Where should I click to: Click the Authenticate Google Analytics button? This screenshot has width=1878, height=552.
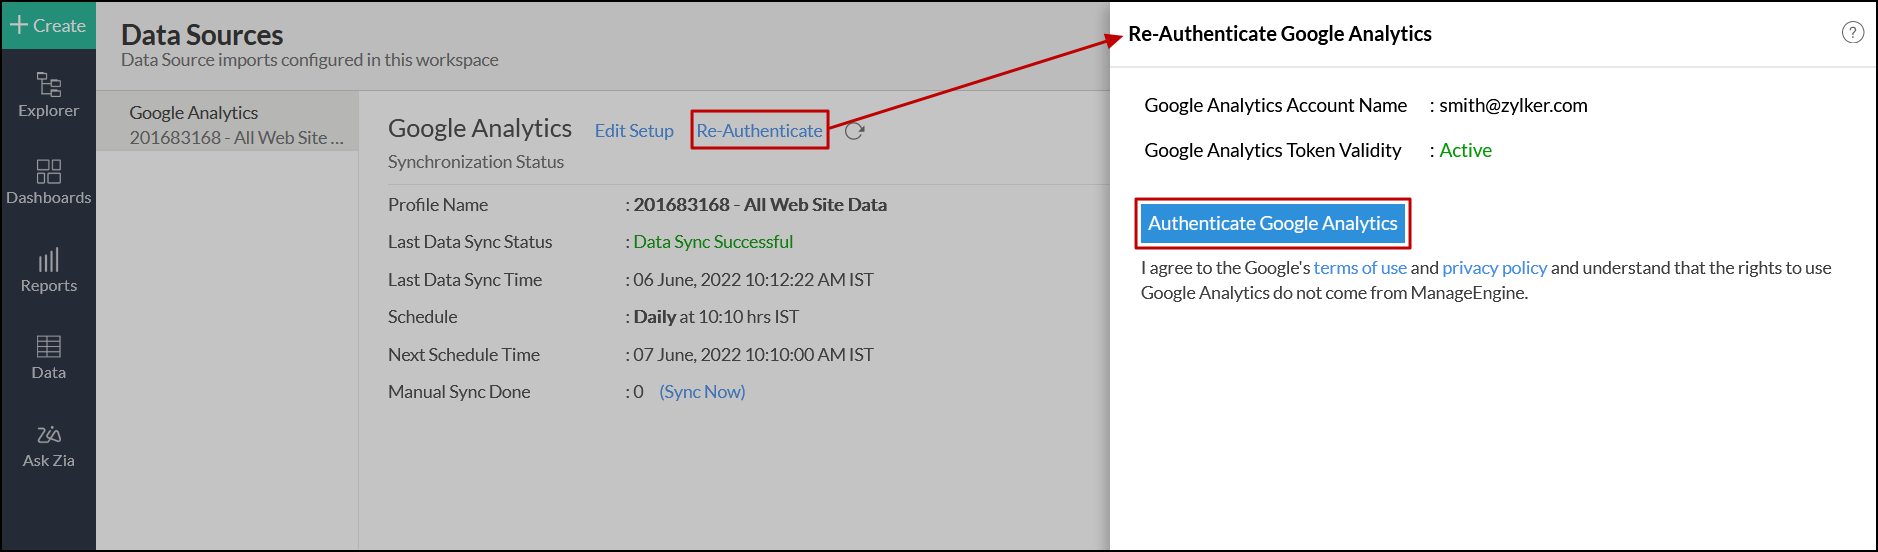[x=1272, y=223]
